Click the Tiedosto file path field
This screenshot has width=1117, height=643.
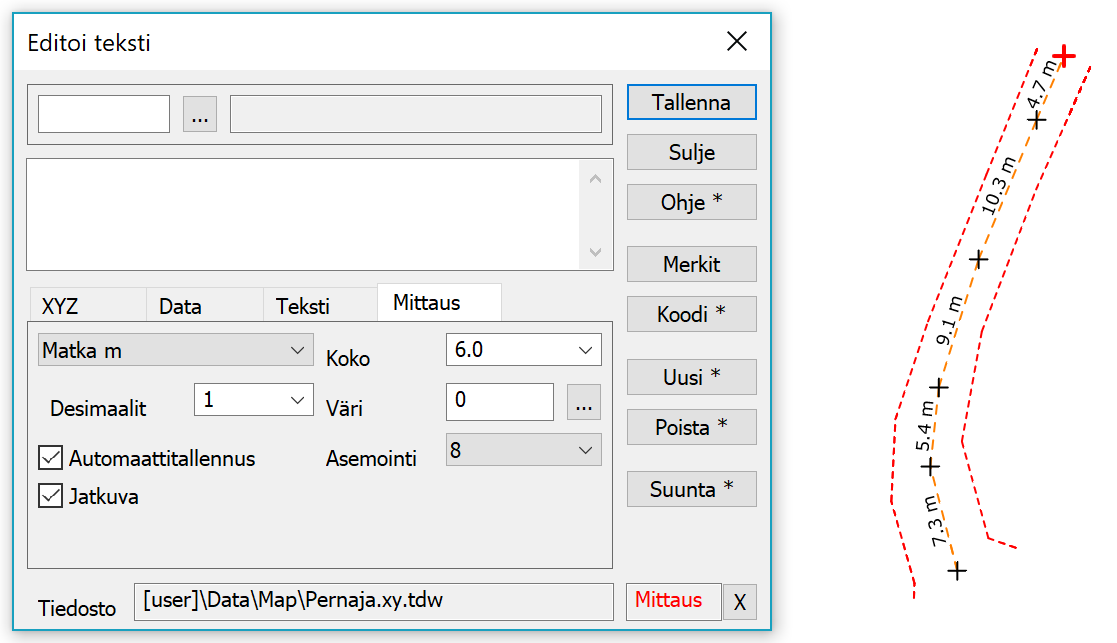point(372,602)
